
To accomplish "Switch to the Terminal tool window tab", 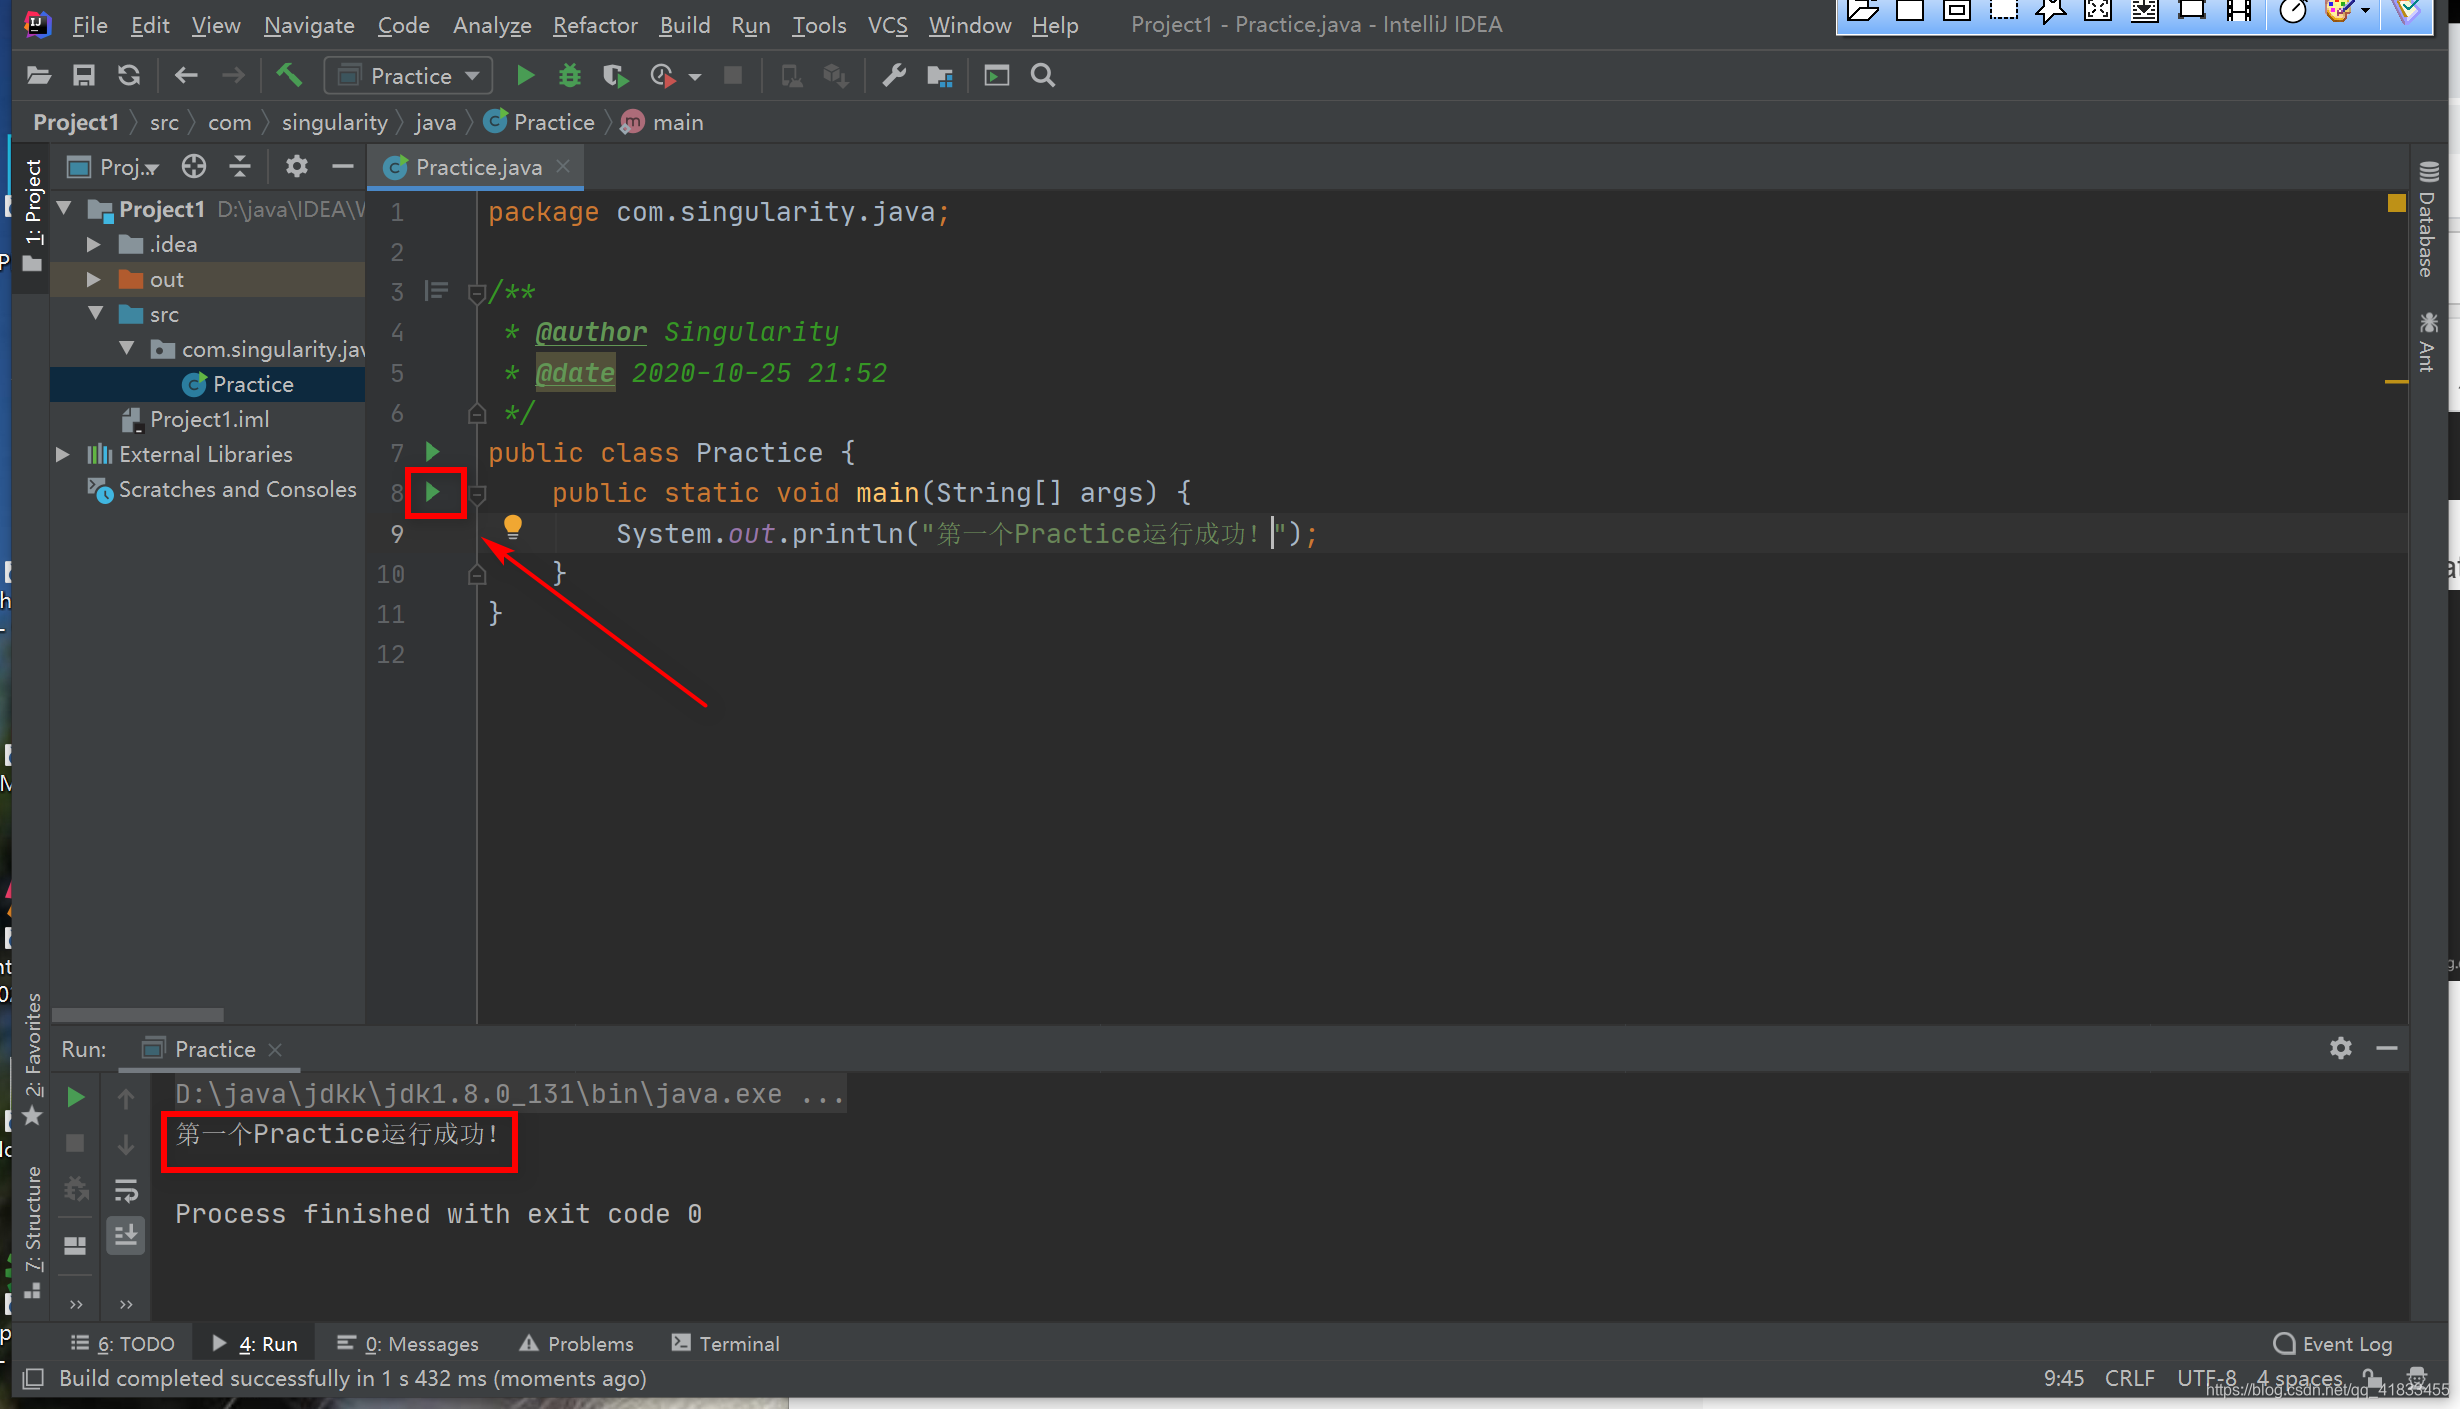I will click(726, 1343).
